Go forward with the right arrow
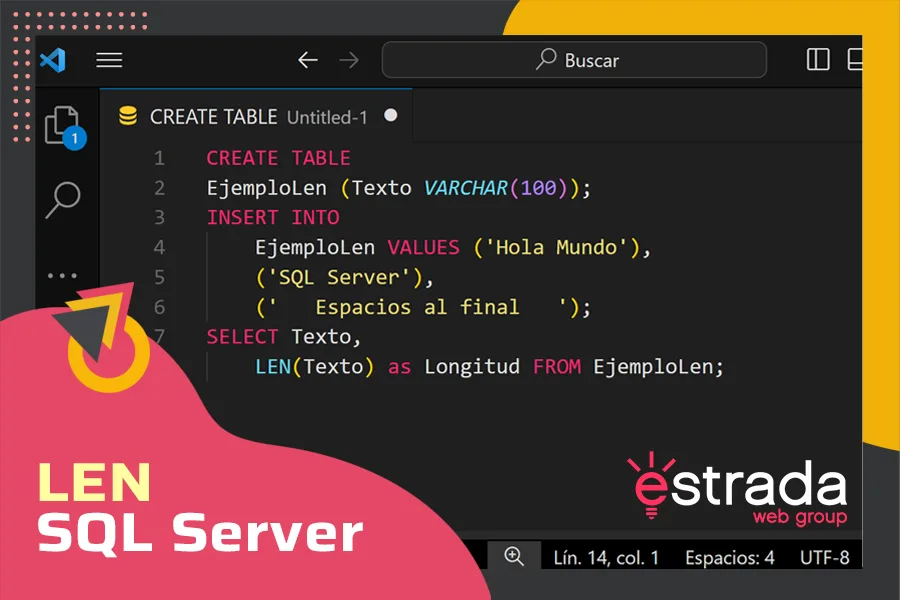This screenshot has height=600, width=900. 349,60
